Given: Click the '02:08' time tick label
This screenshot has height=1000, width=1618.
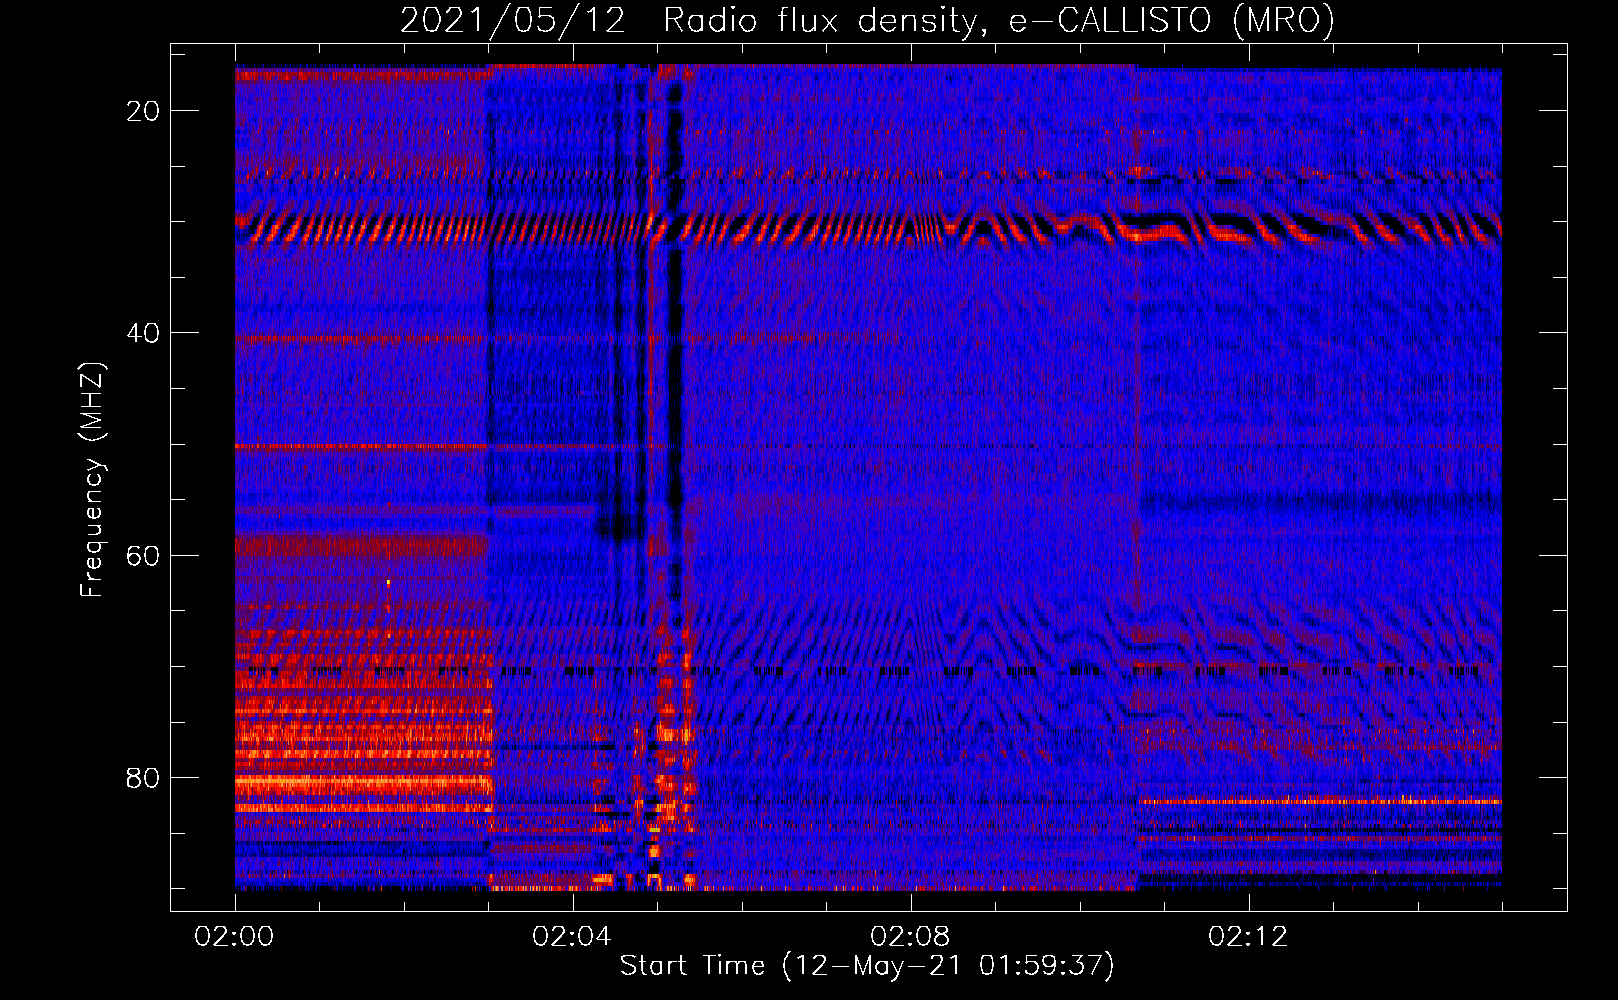Looking at the screenshot, I should point(910,937).
